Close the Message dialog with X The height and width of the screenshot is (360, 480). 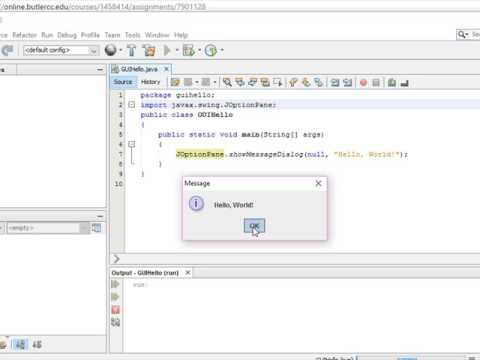tap(318, 183)
